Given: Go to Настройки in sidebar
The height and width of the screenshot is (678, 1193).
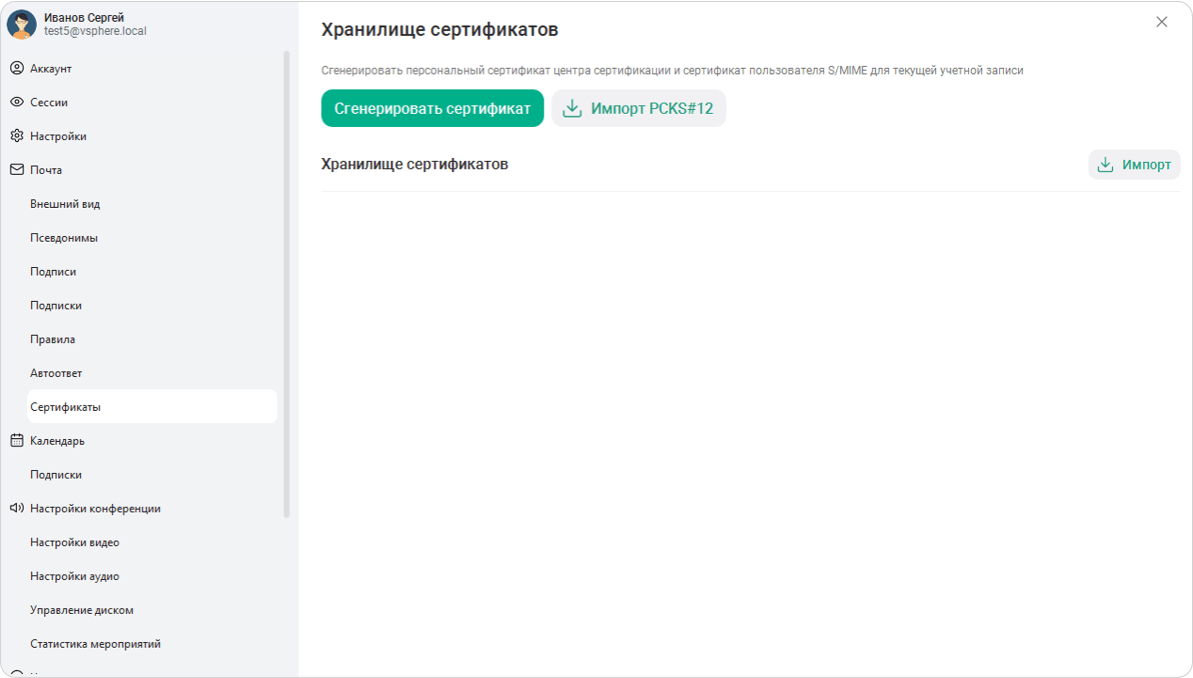Looking at the screenshot, I should [59, 136].
